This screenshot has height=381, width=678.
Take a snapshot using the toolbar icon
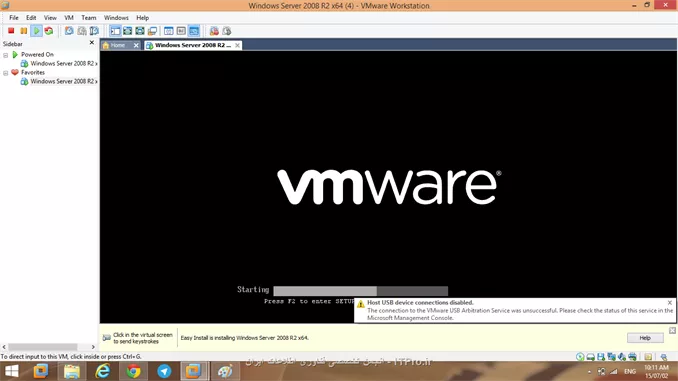point(69,31)
